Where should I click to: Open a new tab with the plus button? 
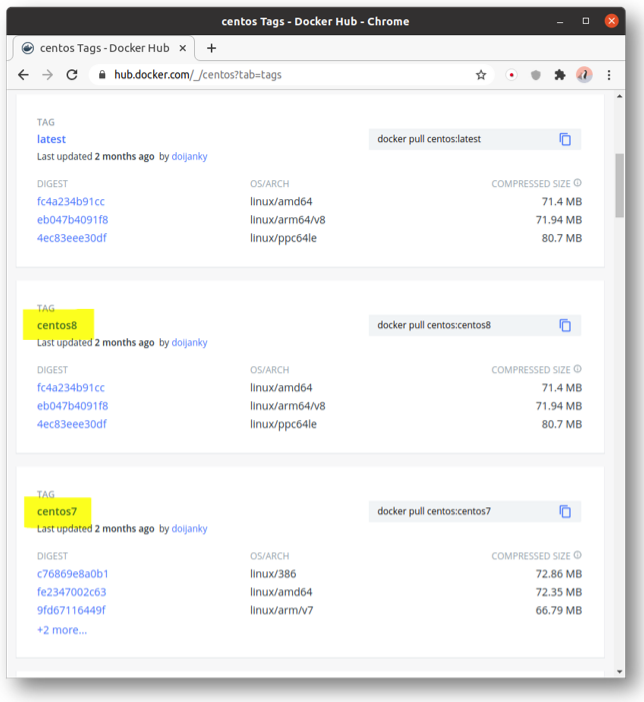[x=211, y=48]
